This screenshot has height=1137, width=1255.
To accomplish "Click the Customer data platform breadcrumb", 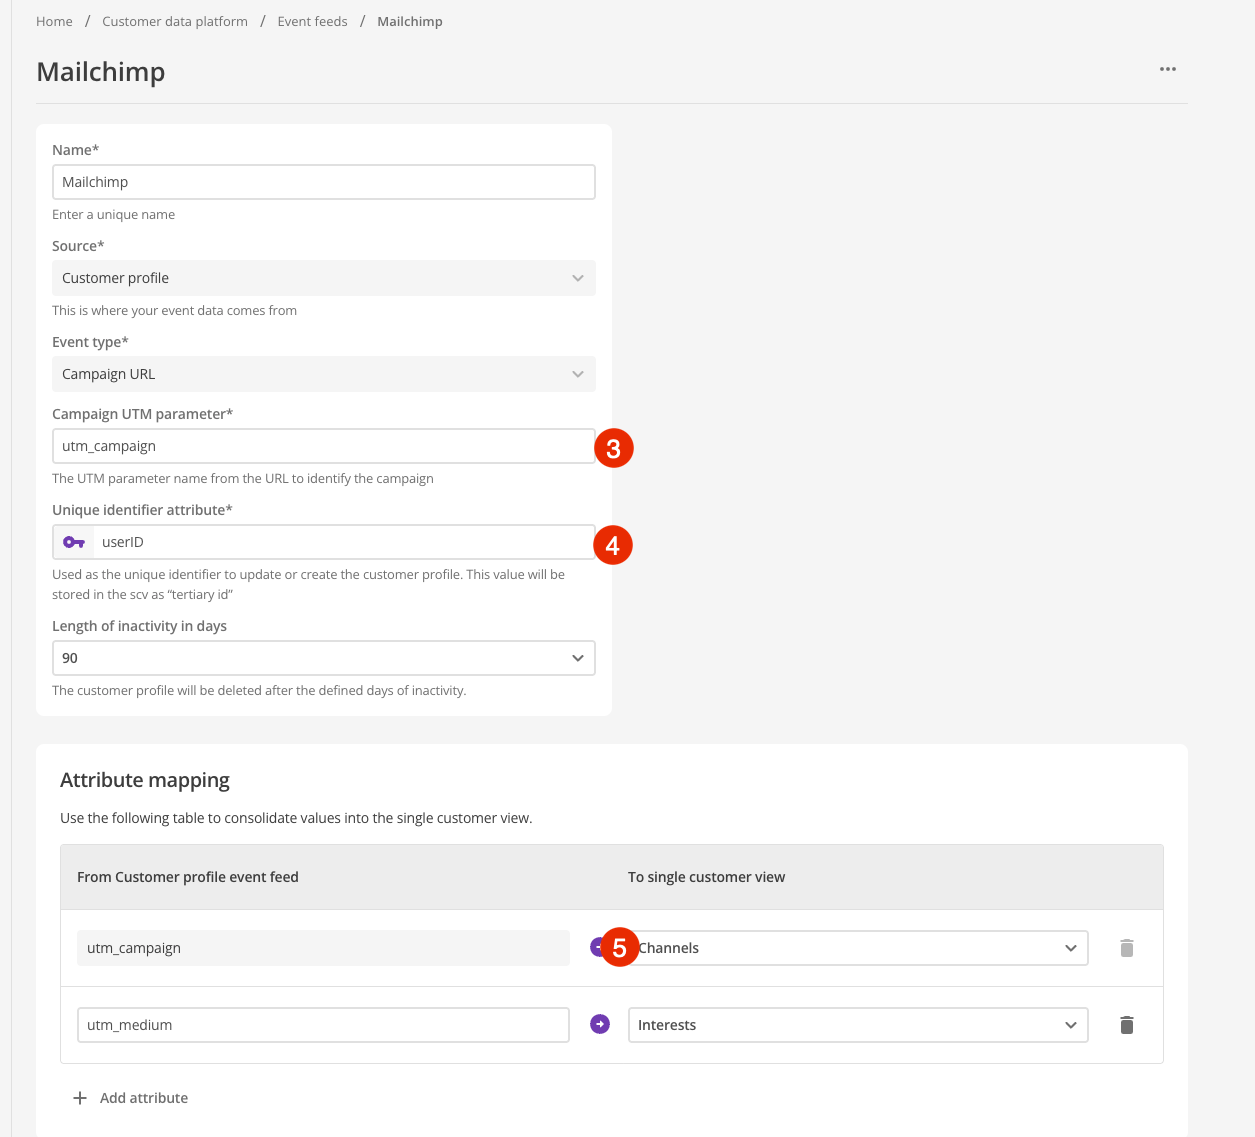I will 174,21.
